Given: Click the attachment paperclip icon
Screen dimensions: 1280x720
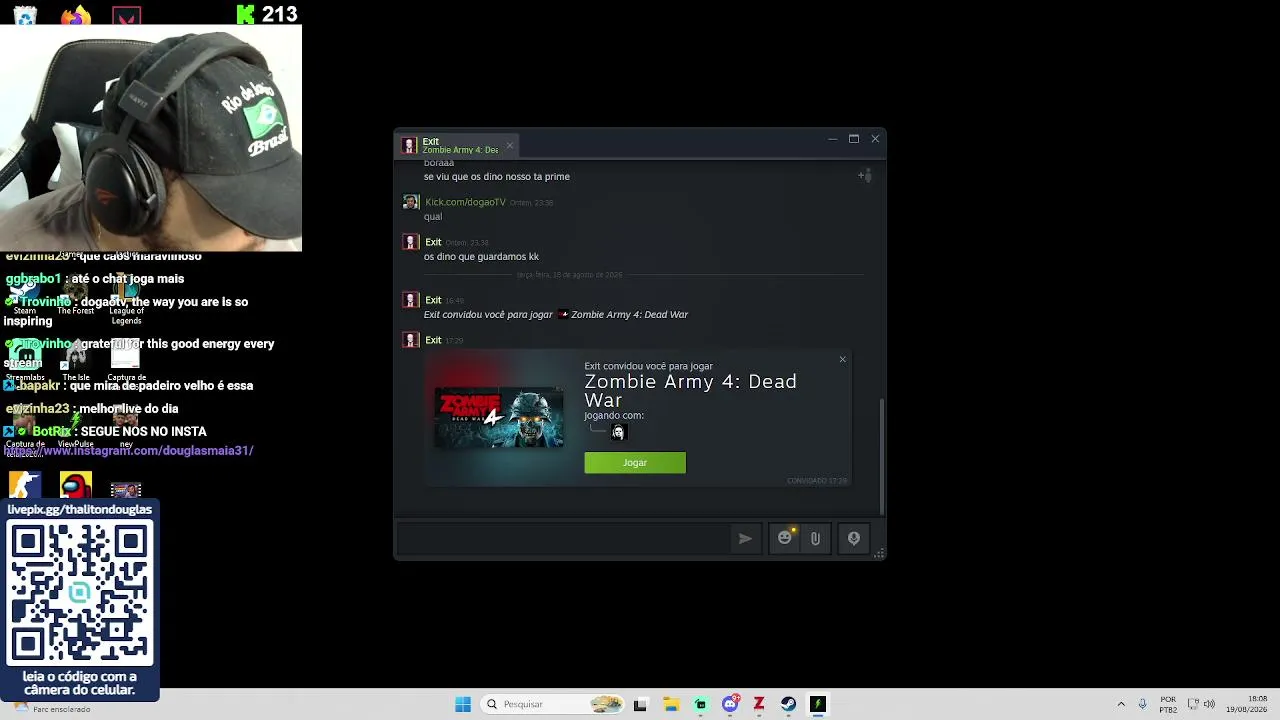Looking at the screenshot, I should coord(815,538).
